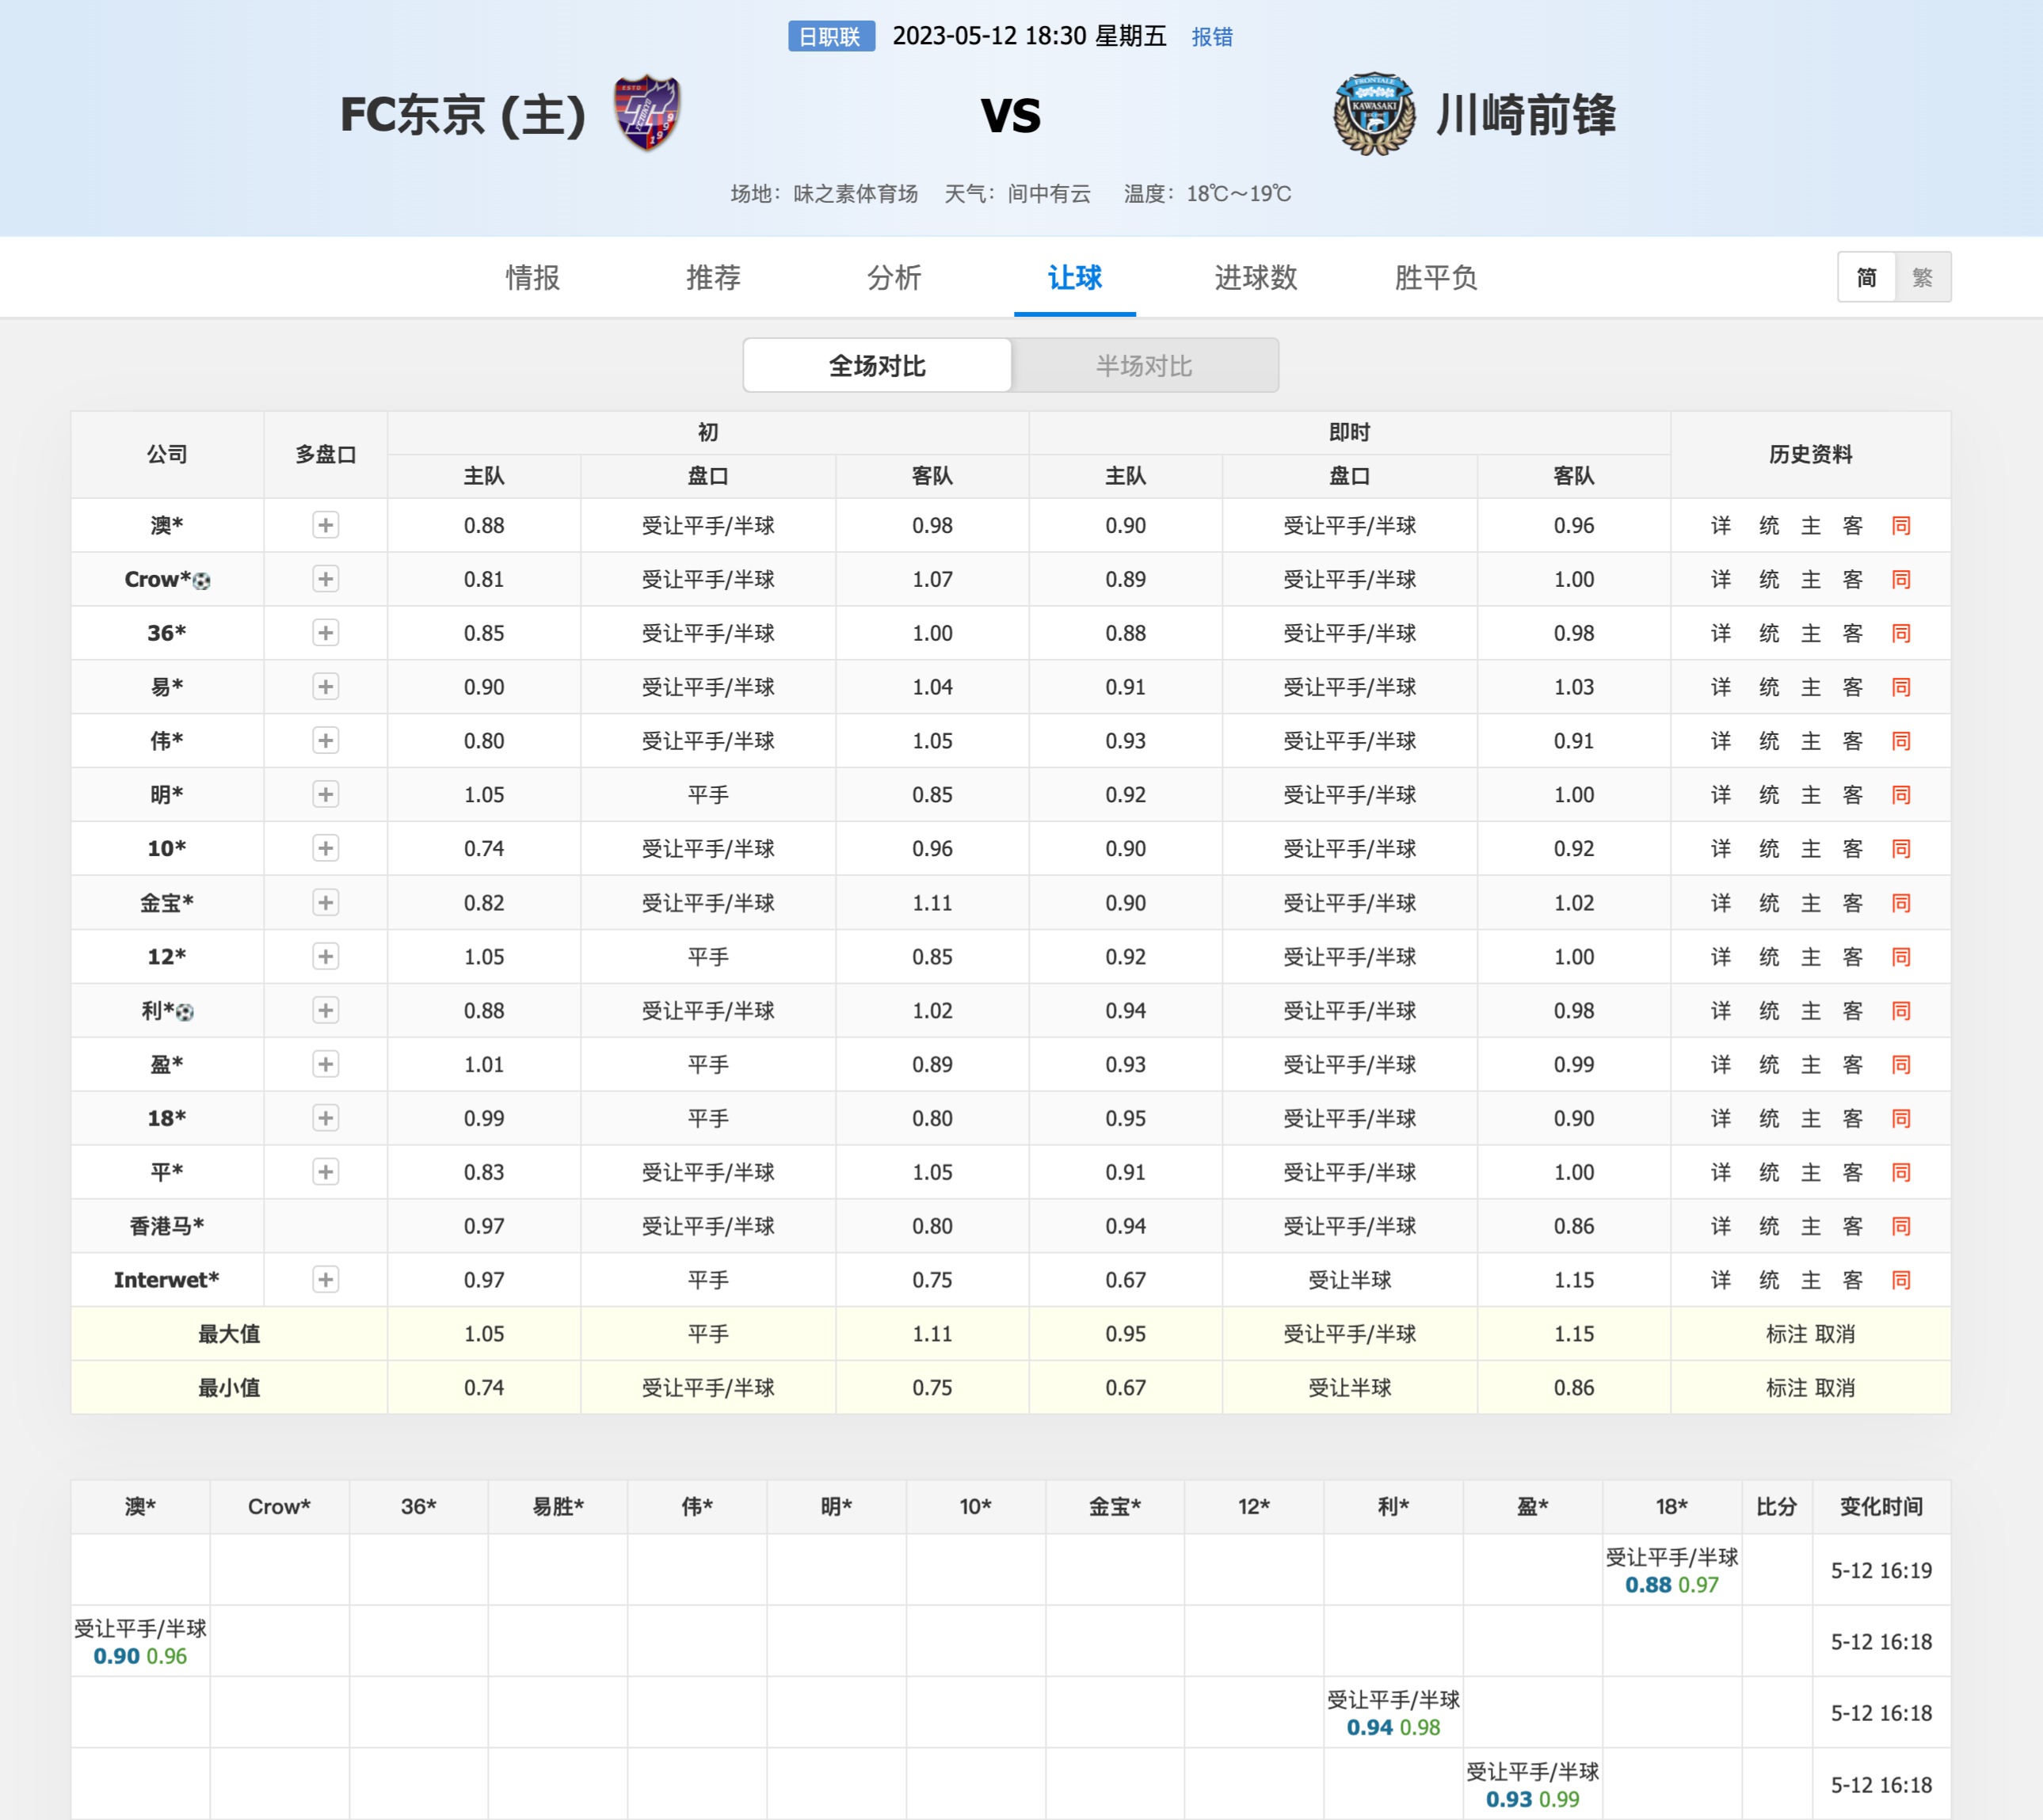Screen dimensions: 2043x1820
Task: Open 统 statistics for Crow* row
Action: pos(1769,580)
